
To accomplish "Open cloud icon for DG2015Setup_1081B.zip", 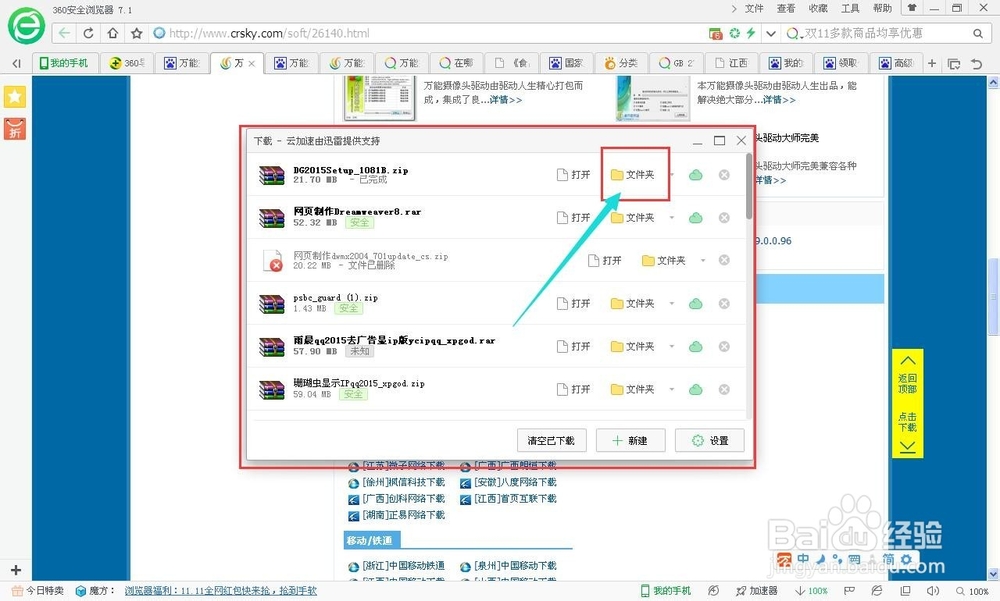I will 696,175.
